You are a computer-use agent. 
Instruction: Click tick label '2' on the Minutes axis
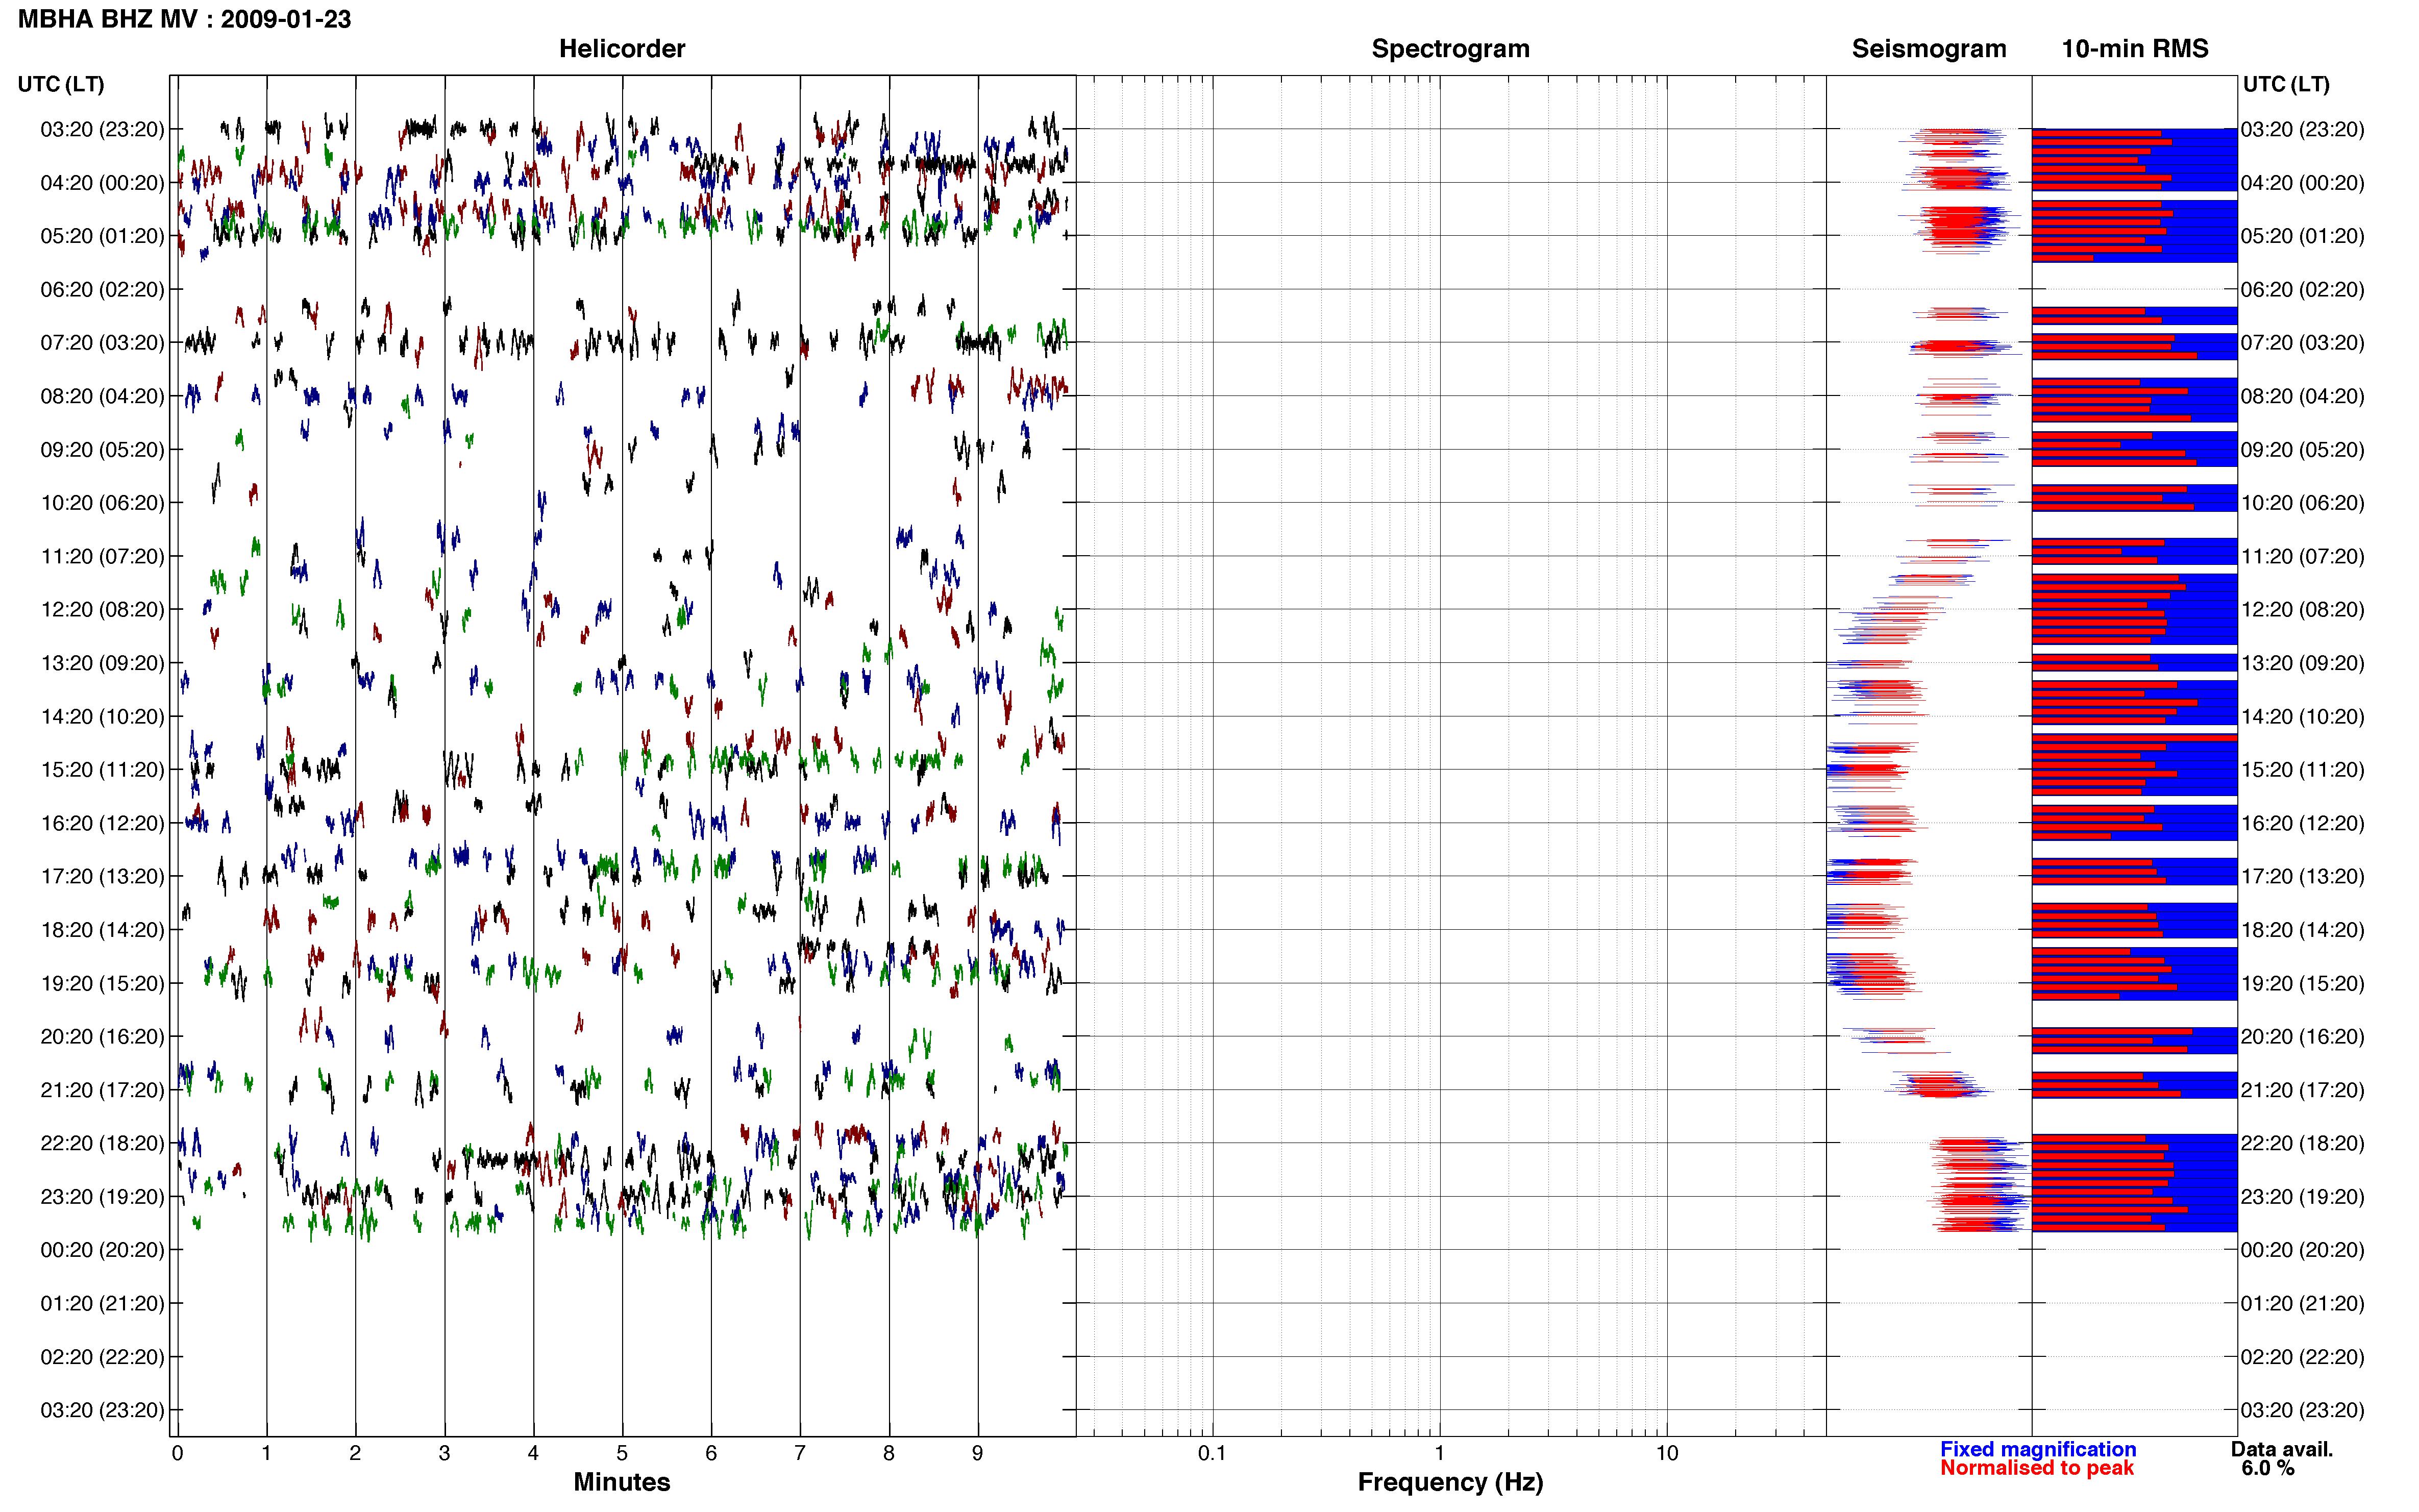tap(355, 1453)
